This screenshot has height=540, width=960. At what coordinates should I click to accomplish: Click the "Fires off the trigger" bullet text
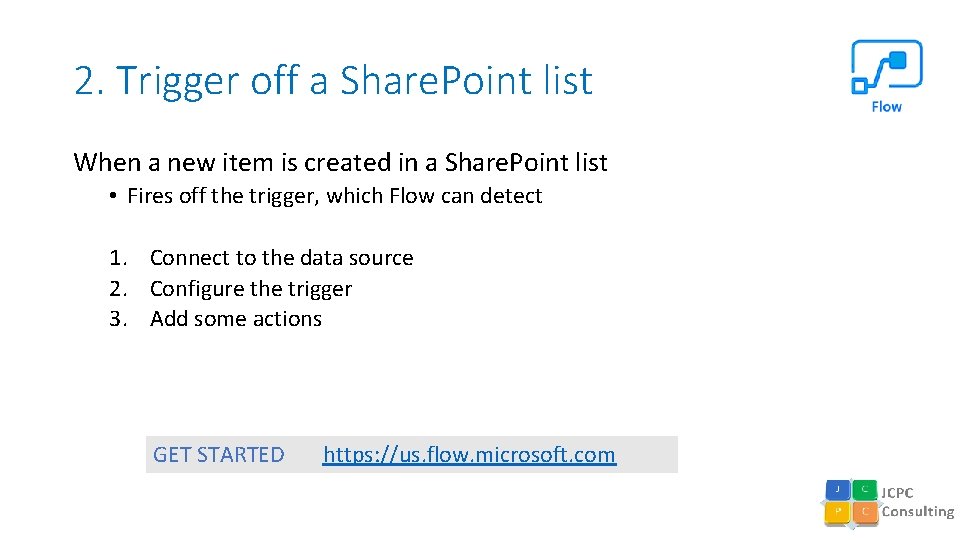pyautogui.click(x=334, y=196)
